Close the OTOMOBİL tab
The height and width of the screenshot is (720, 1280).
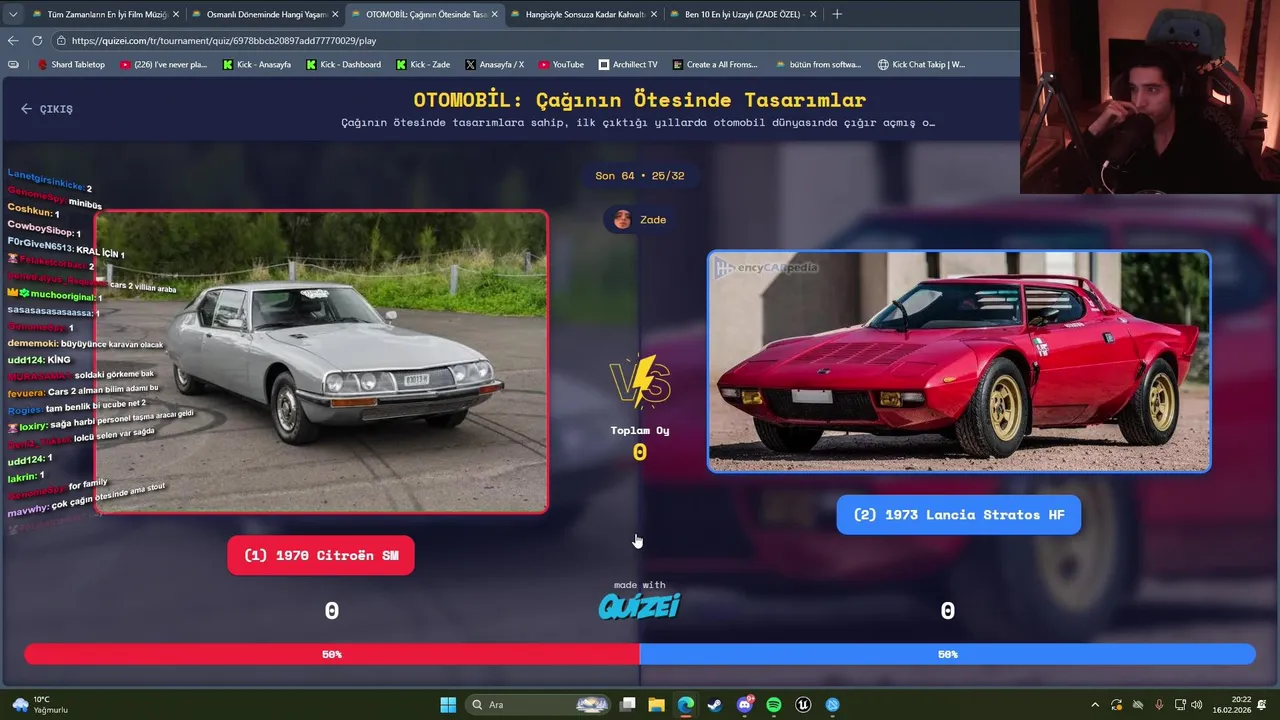tap(494, 14)
